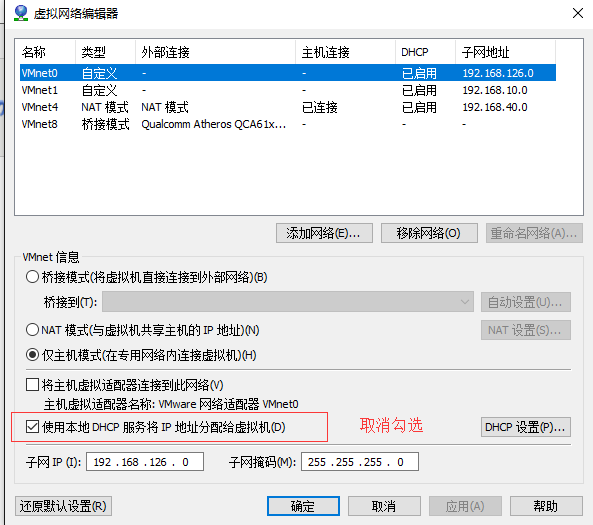593x525 pixels.
Task: Click the 子网掩码 field 255.255.255.0
Action: click(360, 462)
